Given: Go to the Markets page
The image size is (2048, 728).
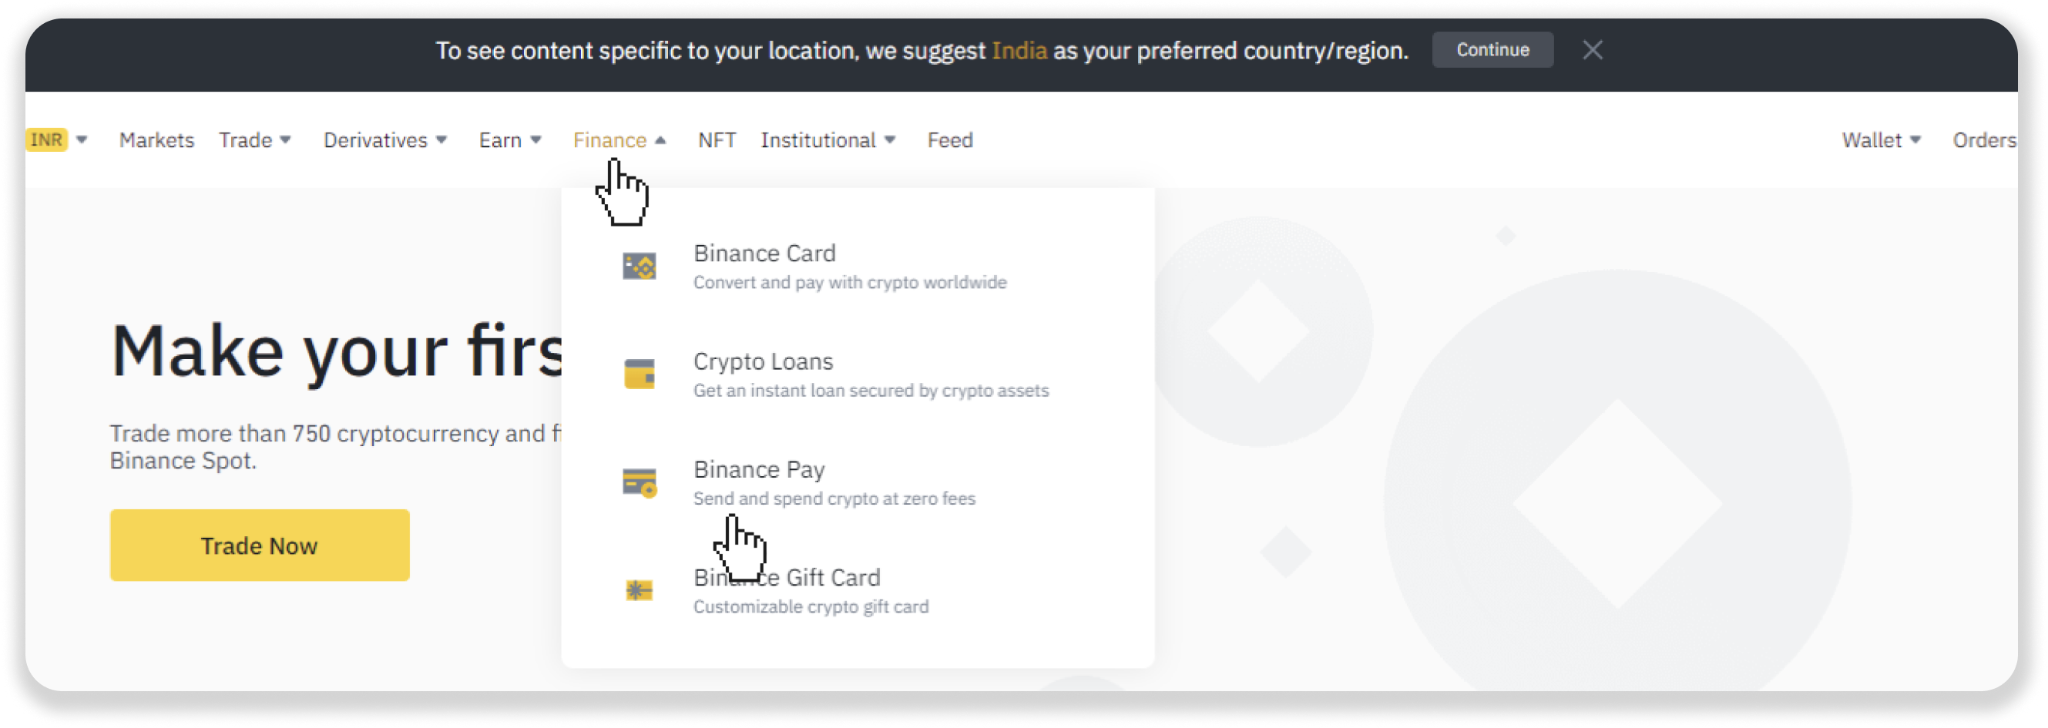Looking at the screenshot, I should pyautogui.click(x=157, y=140).
